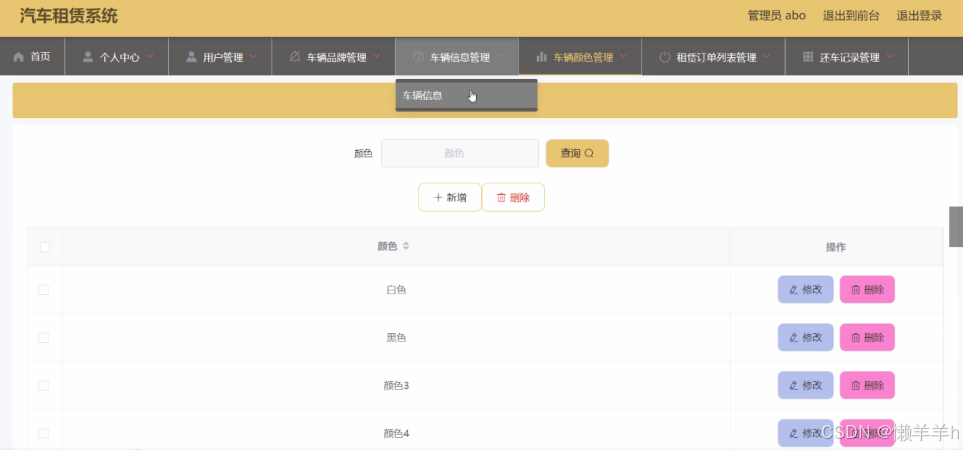Click the trash icon in 黑色 row
This screenshot has height=450, width=963.
point(856,338)
